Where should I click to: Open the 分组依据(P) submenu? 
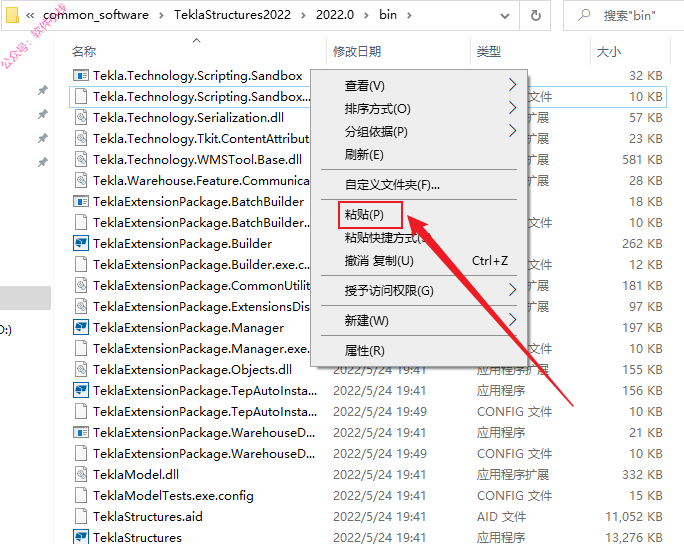pos(419,131)
